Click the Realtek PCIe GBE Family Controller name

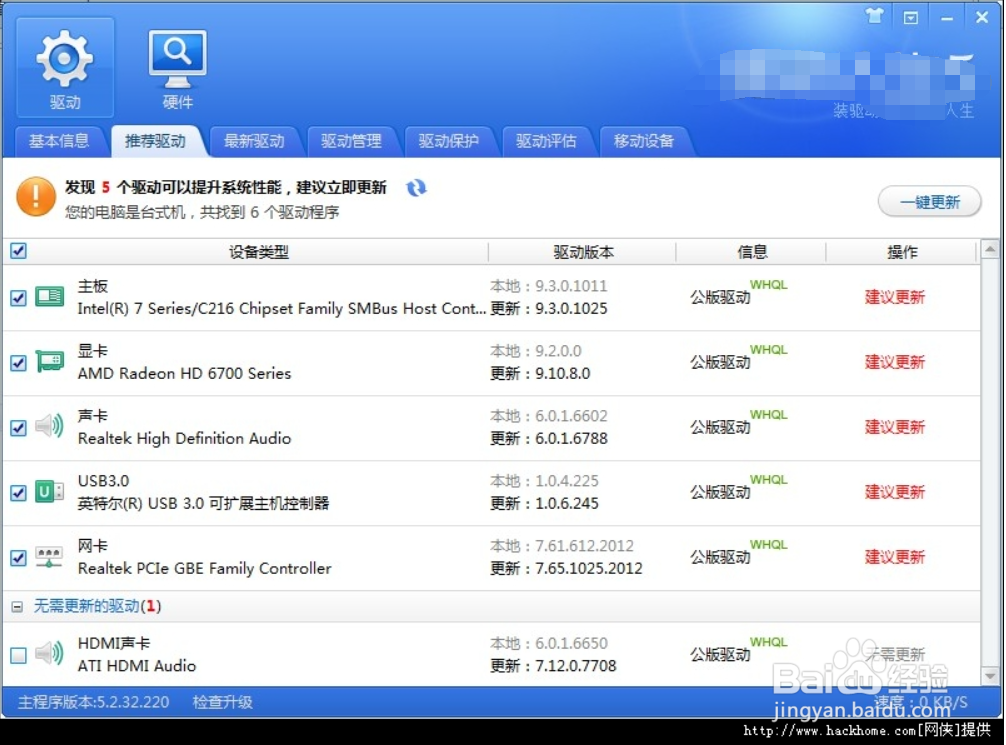tap(205, 569)
